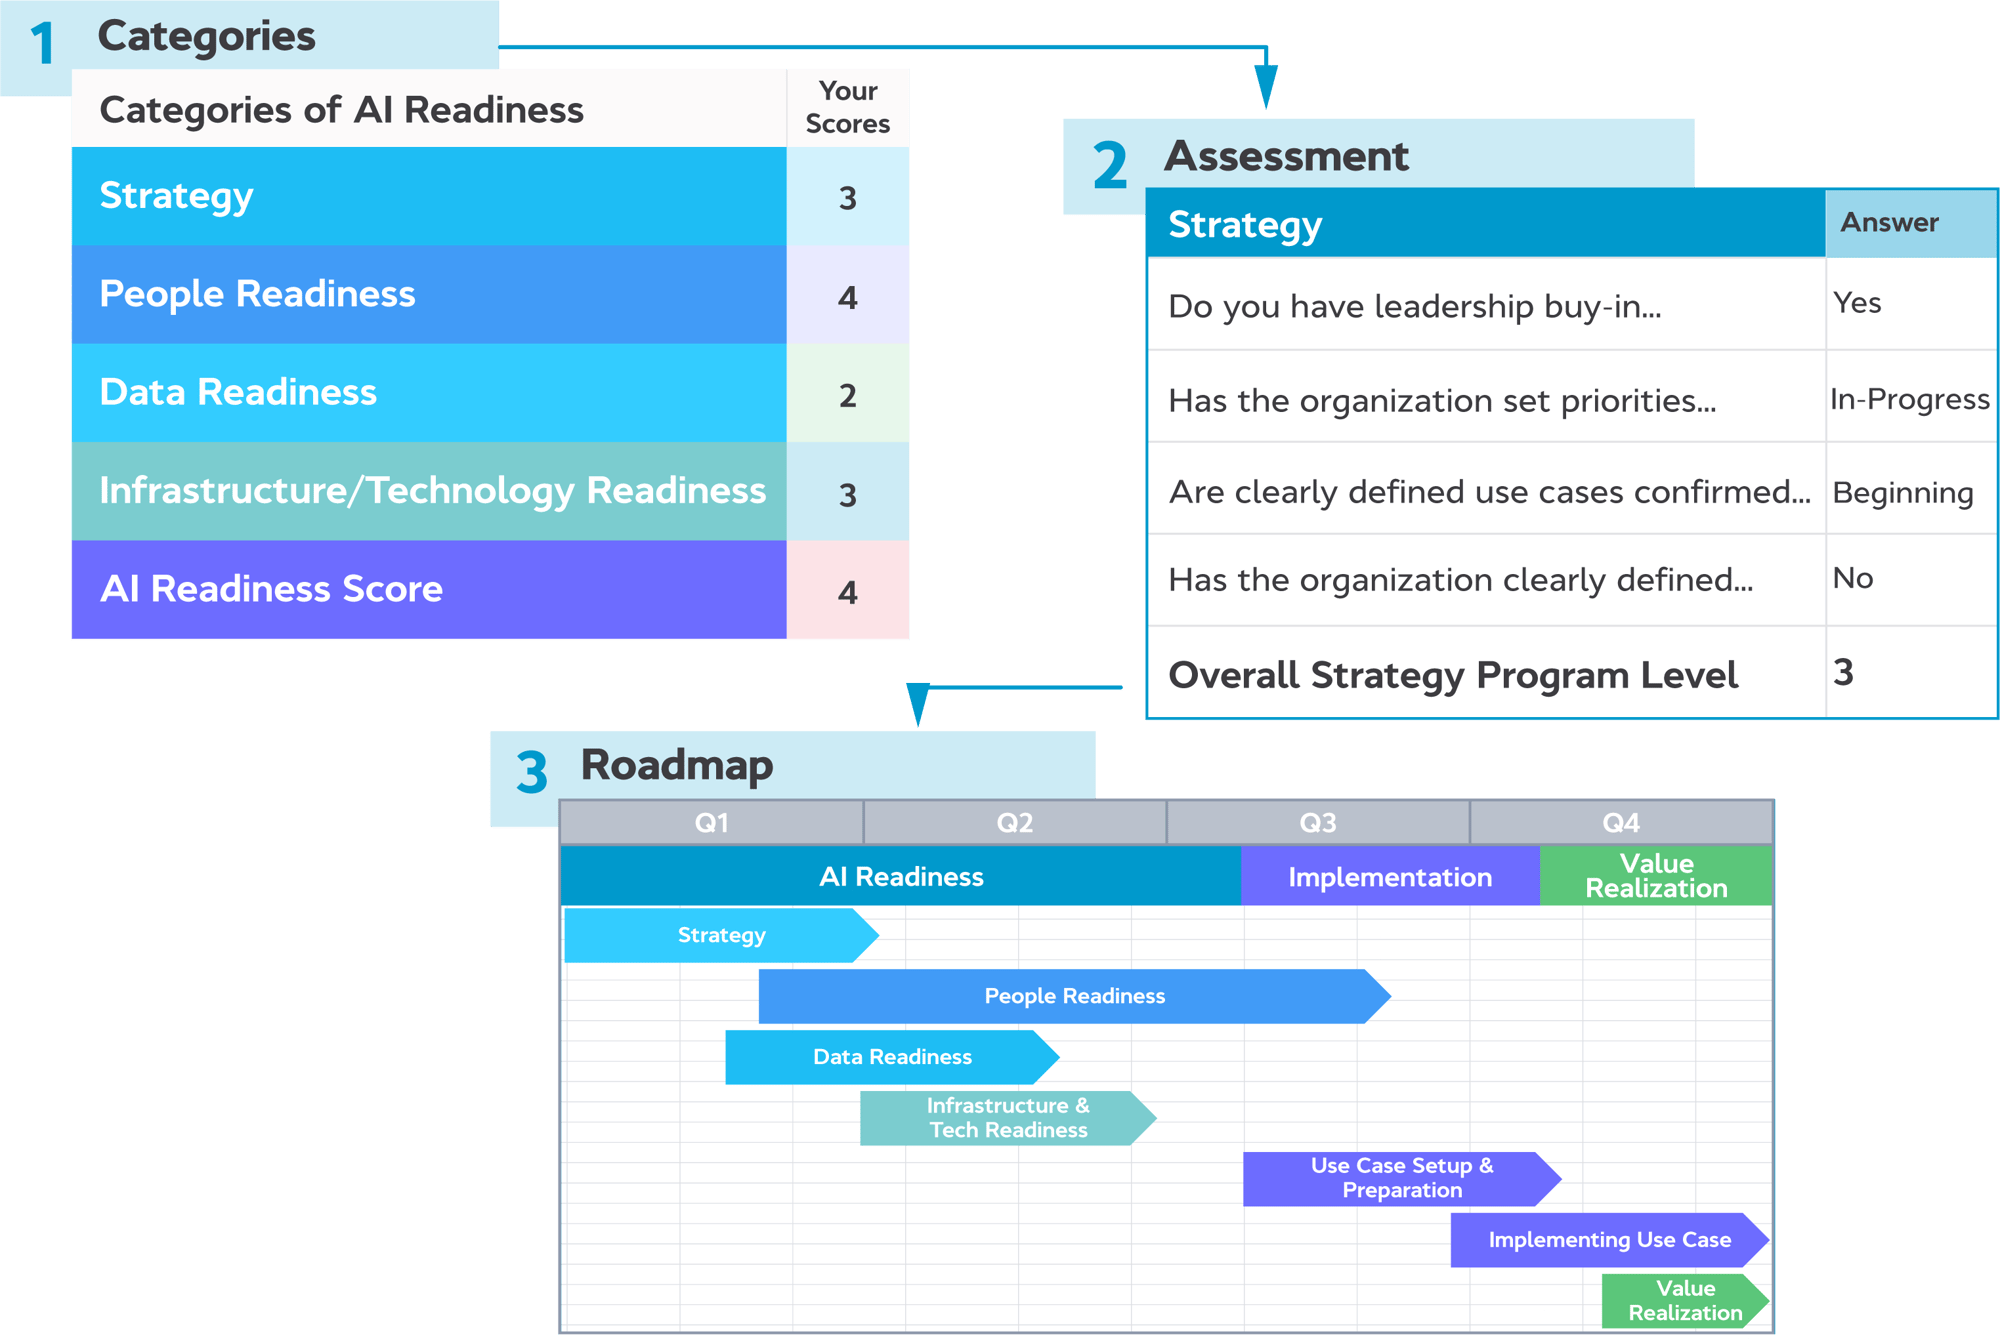Click the organization set priorities question
Screen dimensions: 2000x1339
(1442, 401)
